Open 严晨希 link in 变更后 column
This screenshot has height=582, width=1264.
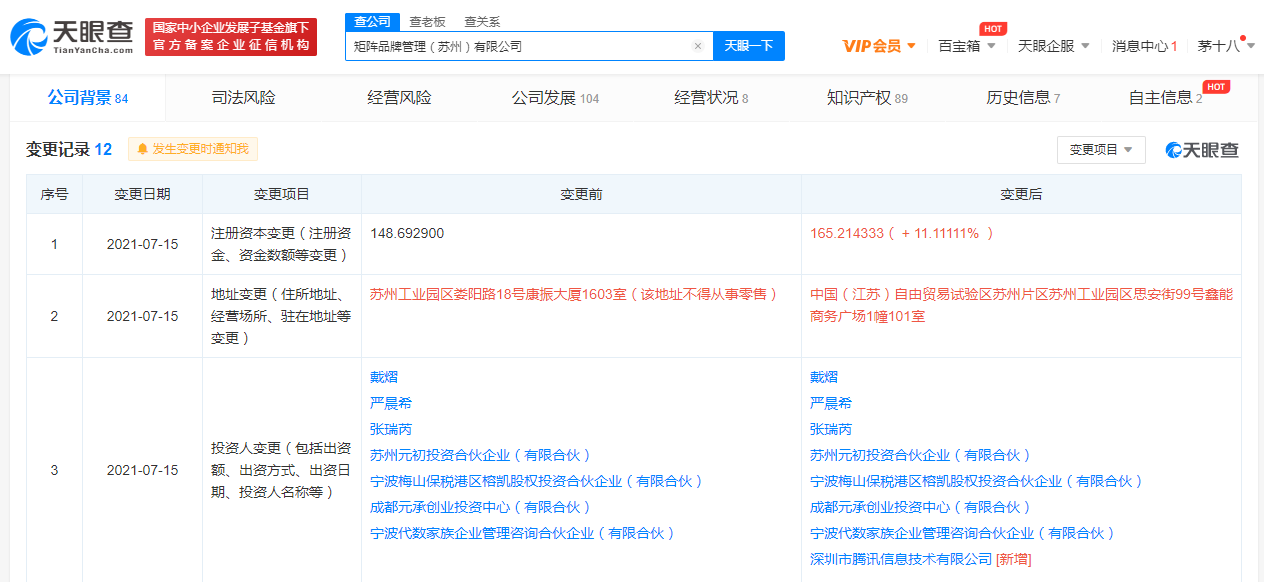[831, 403]
